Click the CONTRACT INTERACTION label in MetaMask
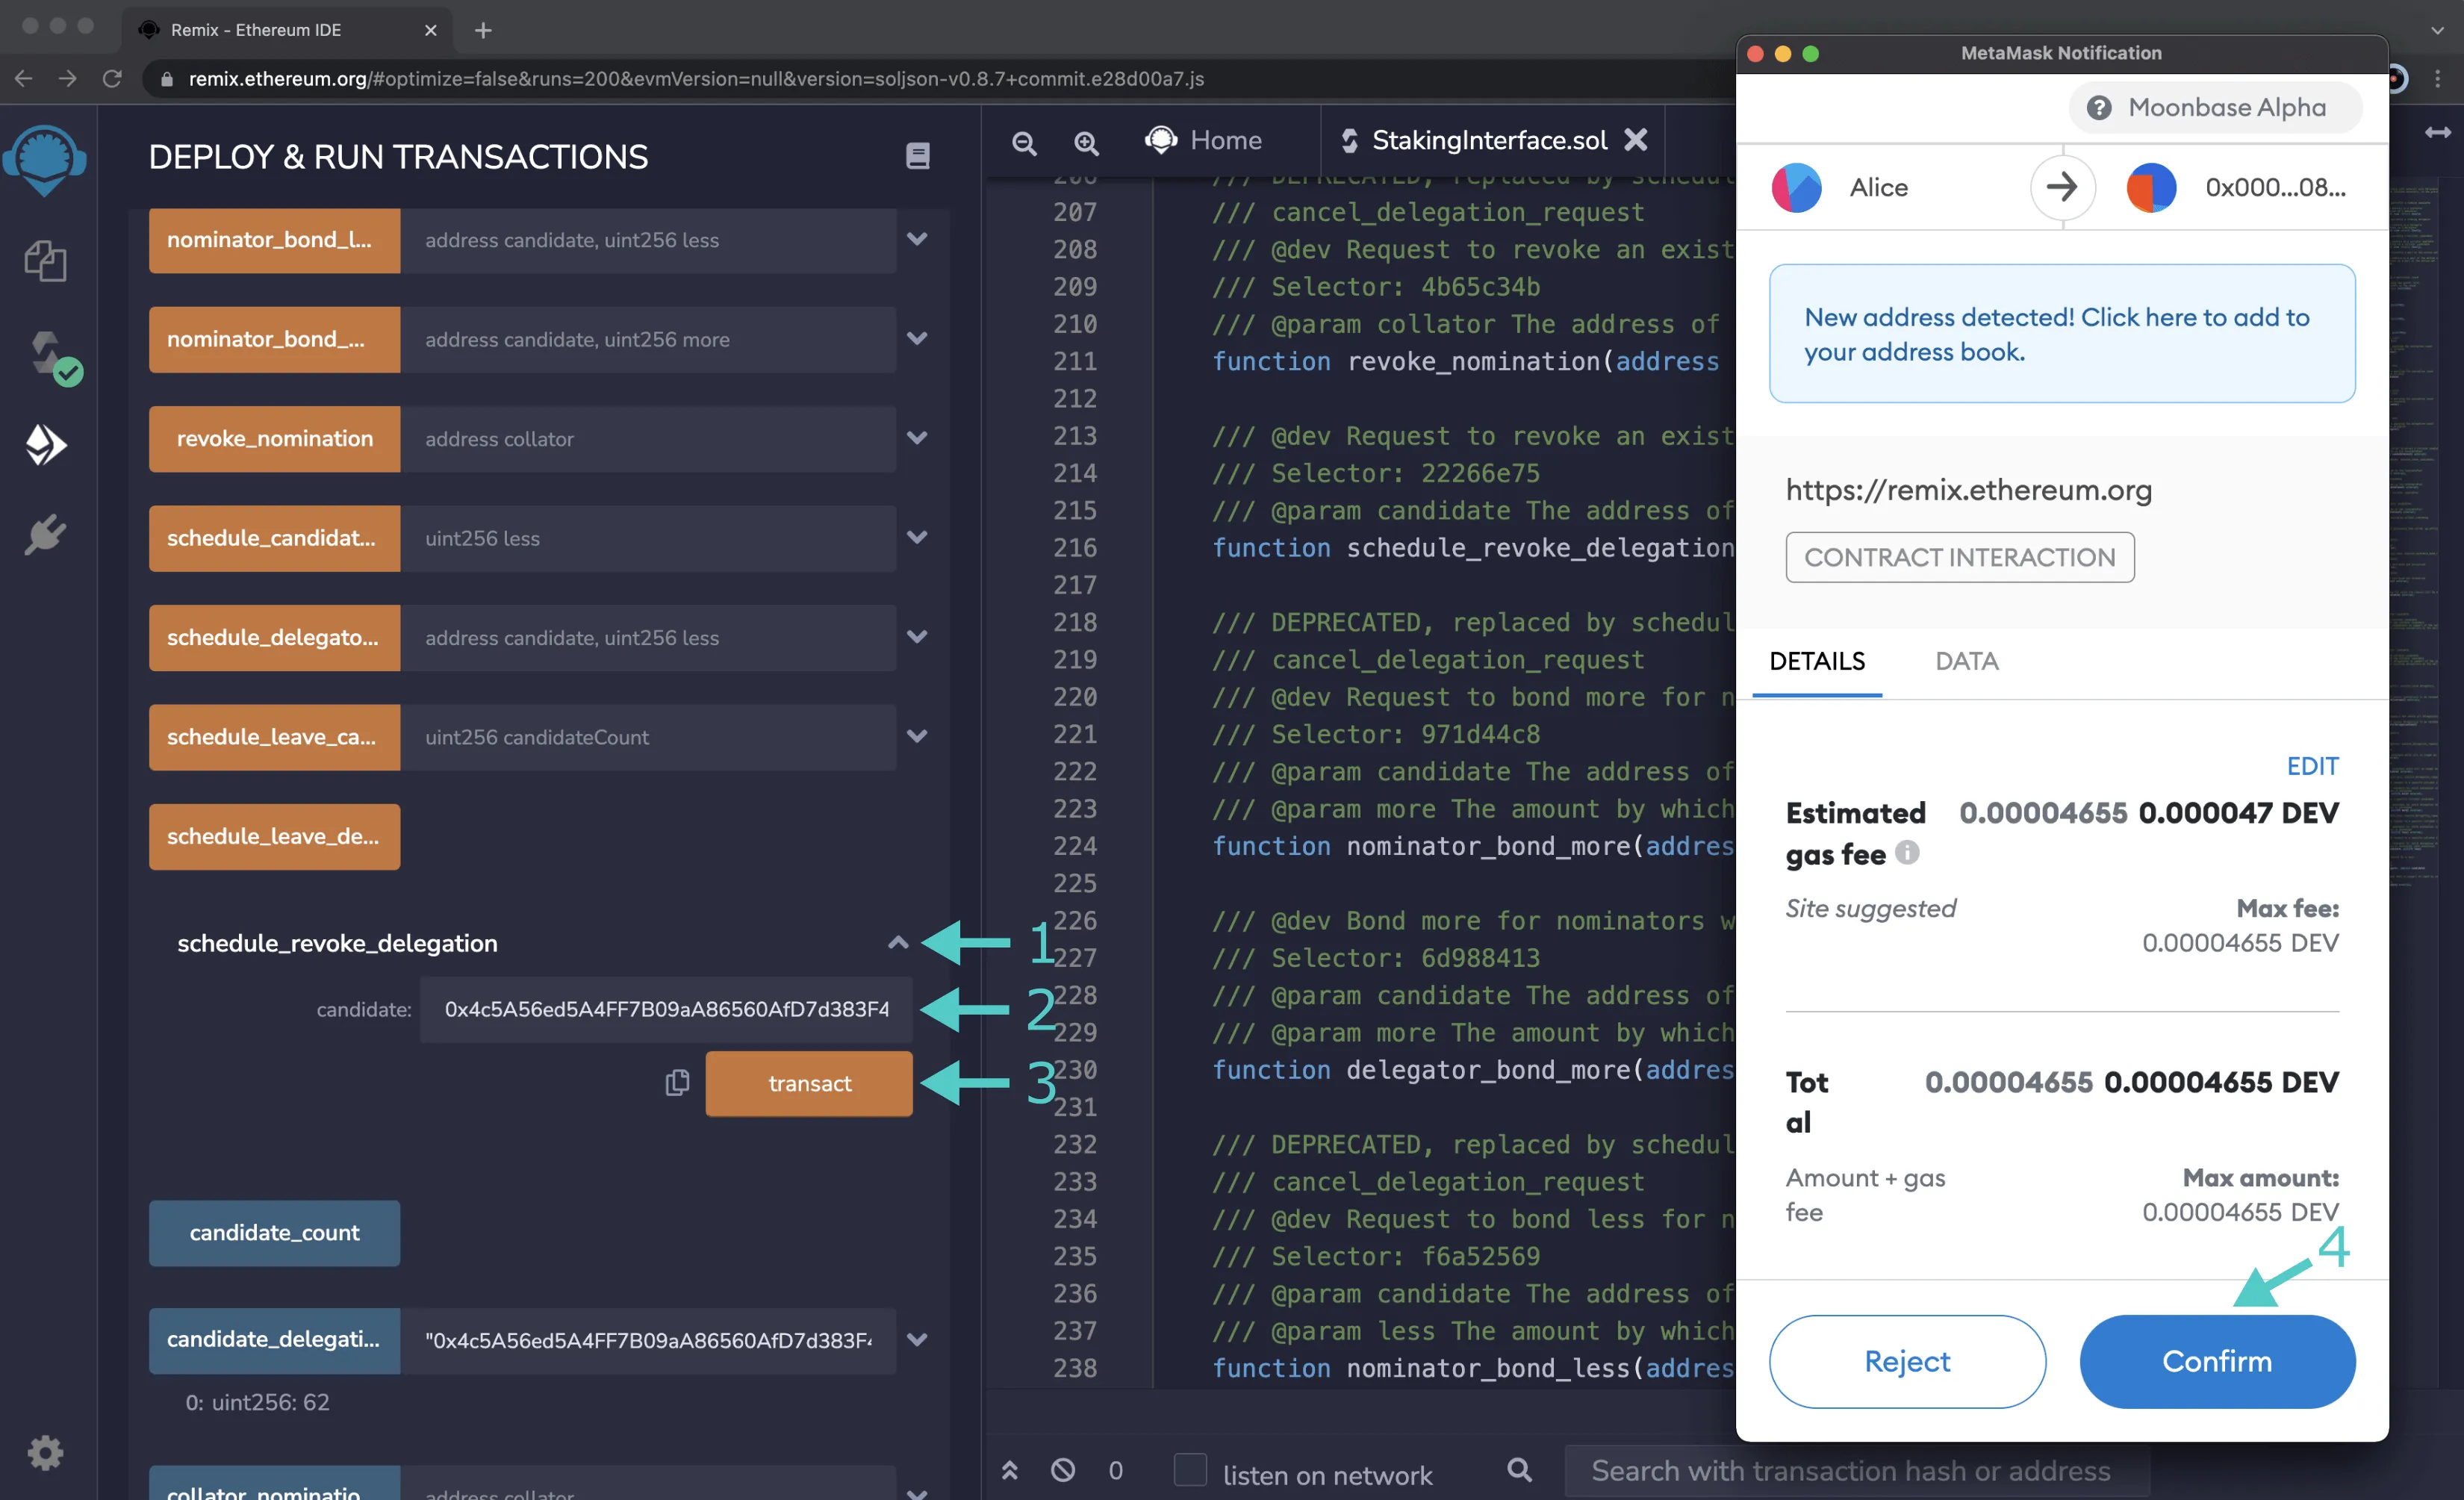 [1959, 557]
